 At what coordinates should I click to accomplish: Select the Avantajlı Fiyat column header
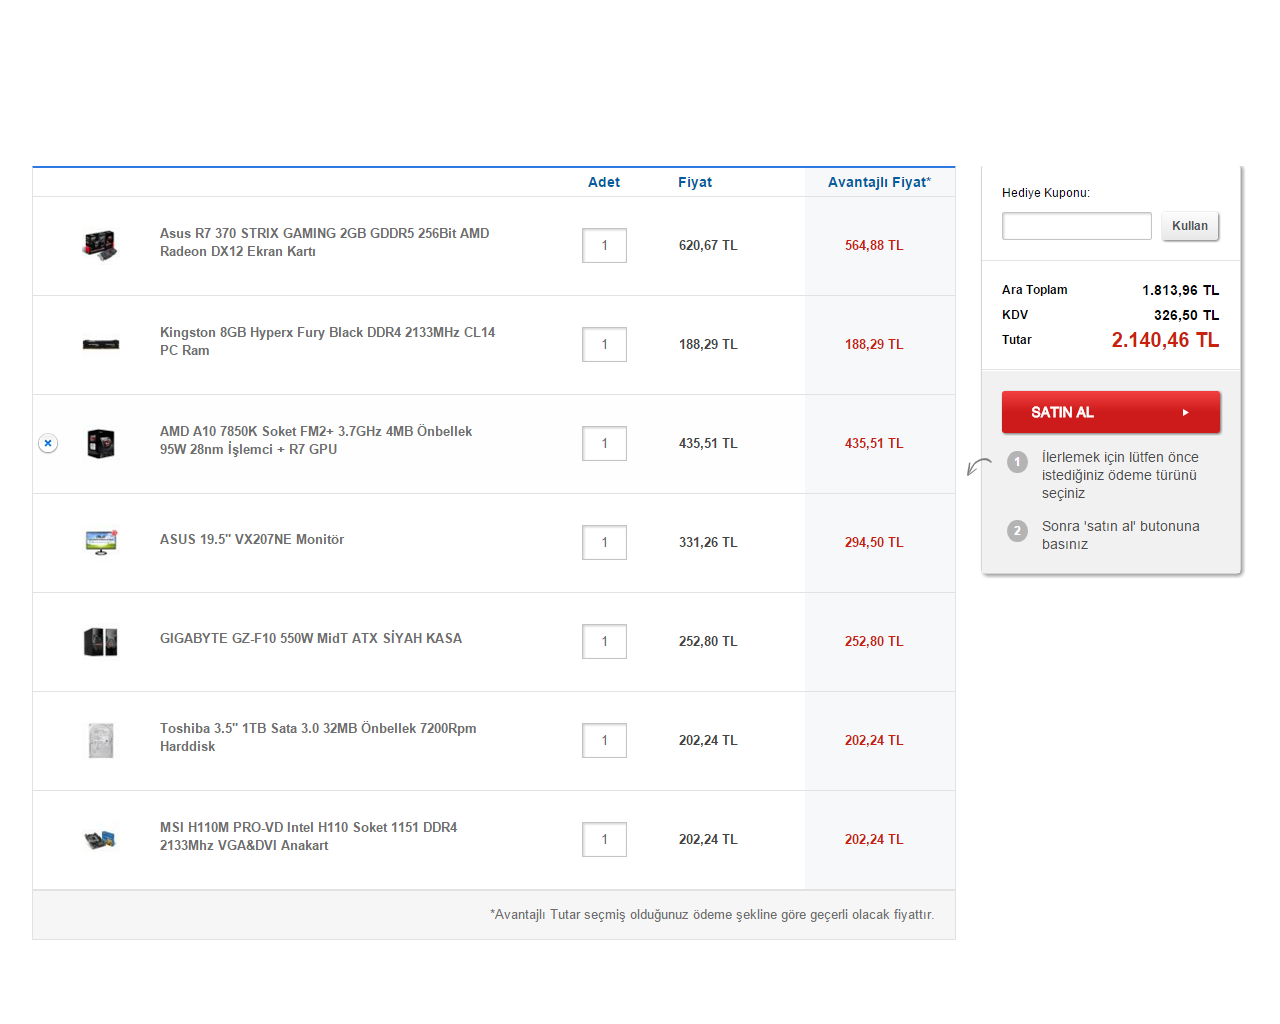click(879, 182)
